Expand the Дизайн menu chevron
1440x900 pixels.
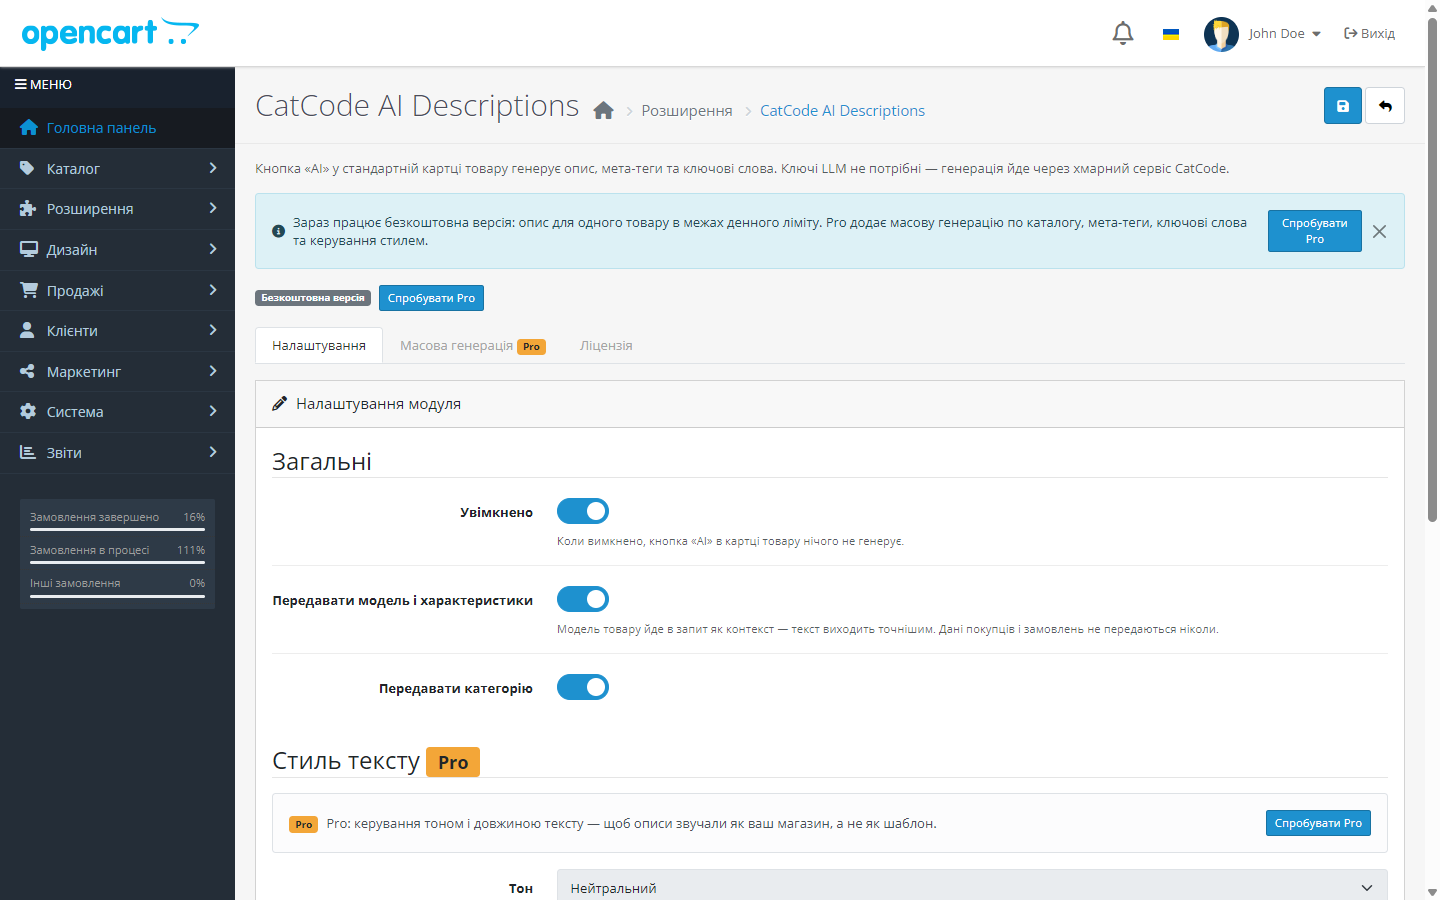213,249
